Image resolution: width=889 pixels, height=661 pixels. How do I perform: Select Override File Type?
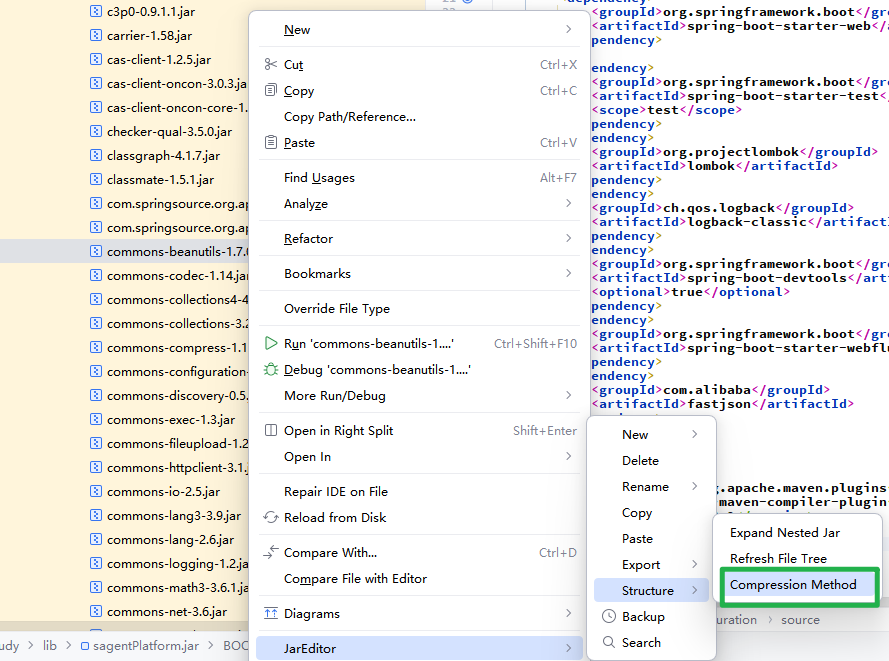pyautogui.click(x=420, y=308)
